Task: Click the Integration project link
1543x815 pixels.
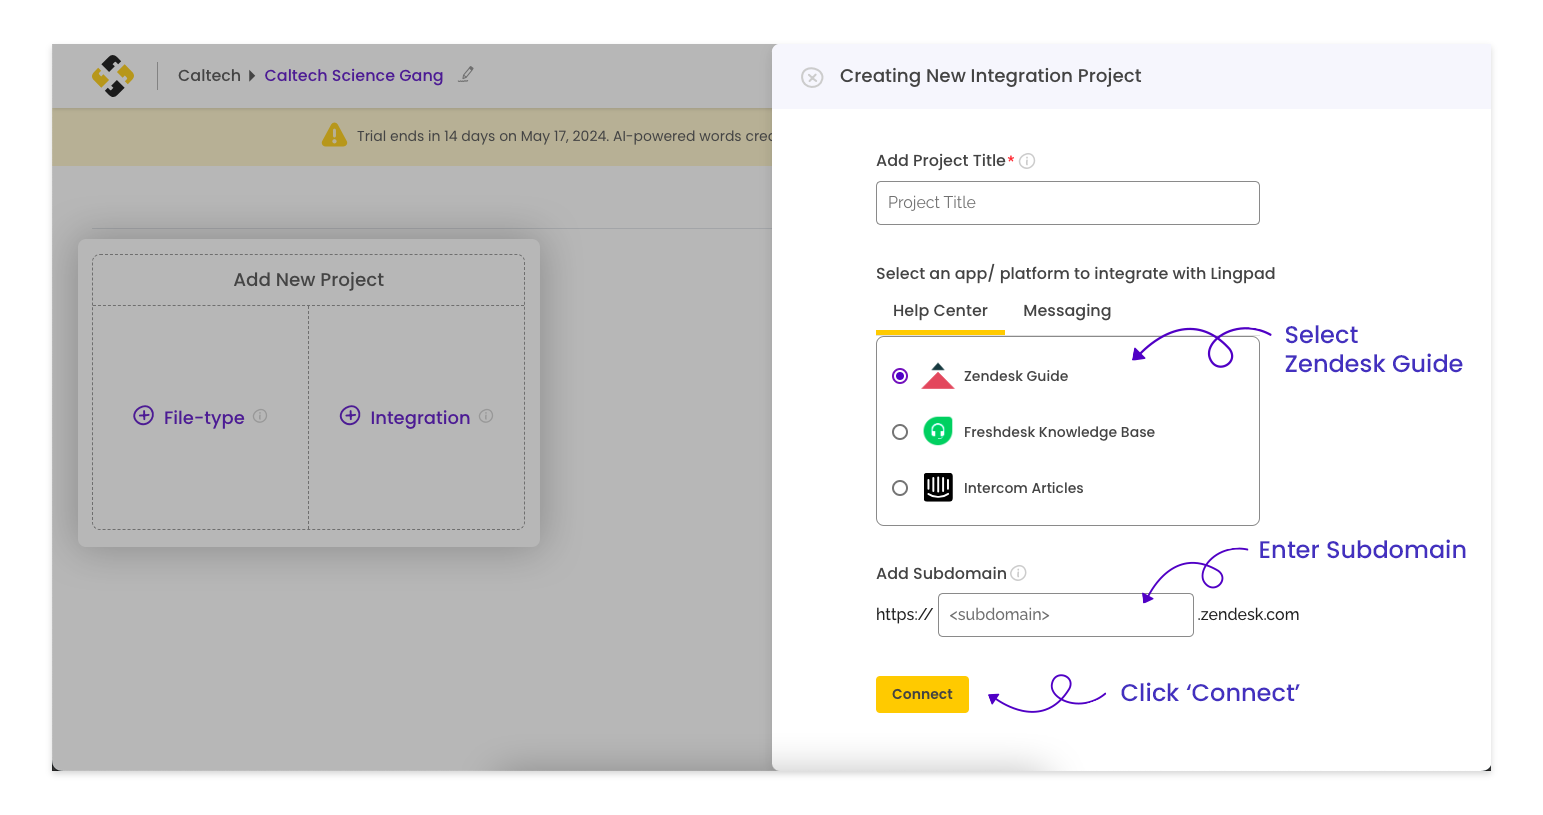Action: (420, 417)
